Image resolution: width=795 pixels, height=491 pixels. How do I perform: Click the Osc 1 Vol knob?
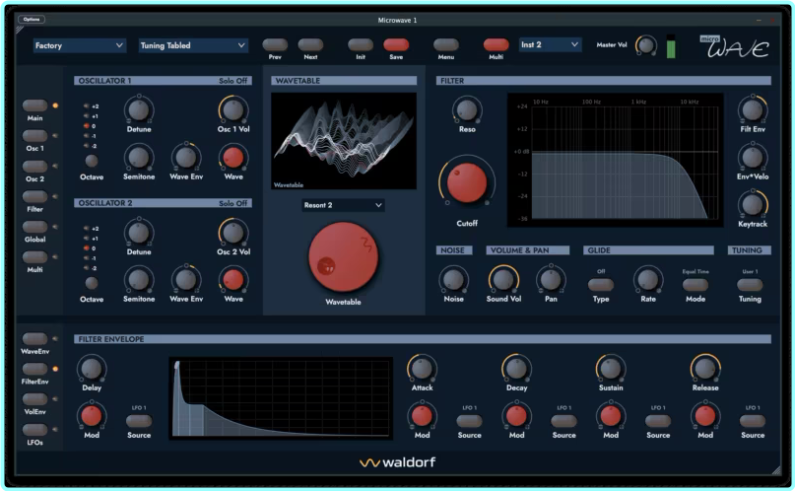click(x=233, y=110)
